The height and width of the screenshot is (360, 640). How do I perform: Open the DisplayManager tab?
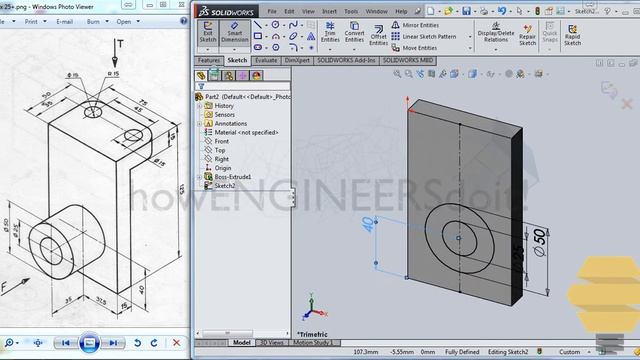point(256,76)
